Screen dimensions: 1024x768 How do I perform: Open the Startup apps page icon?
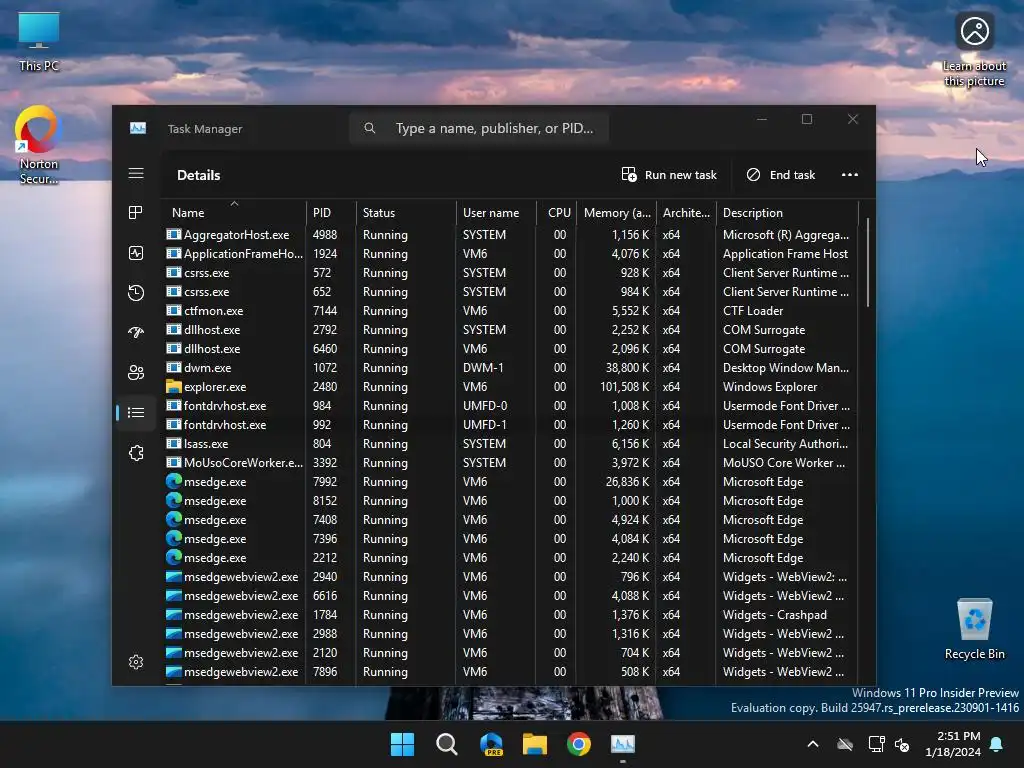(x=136, y=332)
